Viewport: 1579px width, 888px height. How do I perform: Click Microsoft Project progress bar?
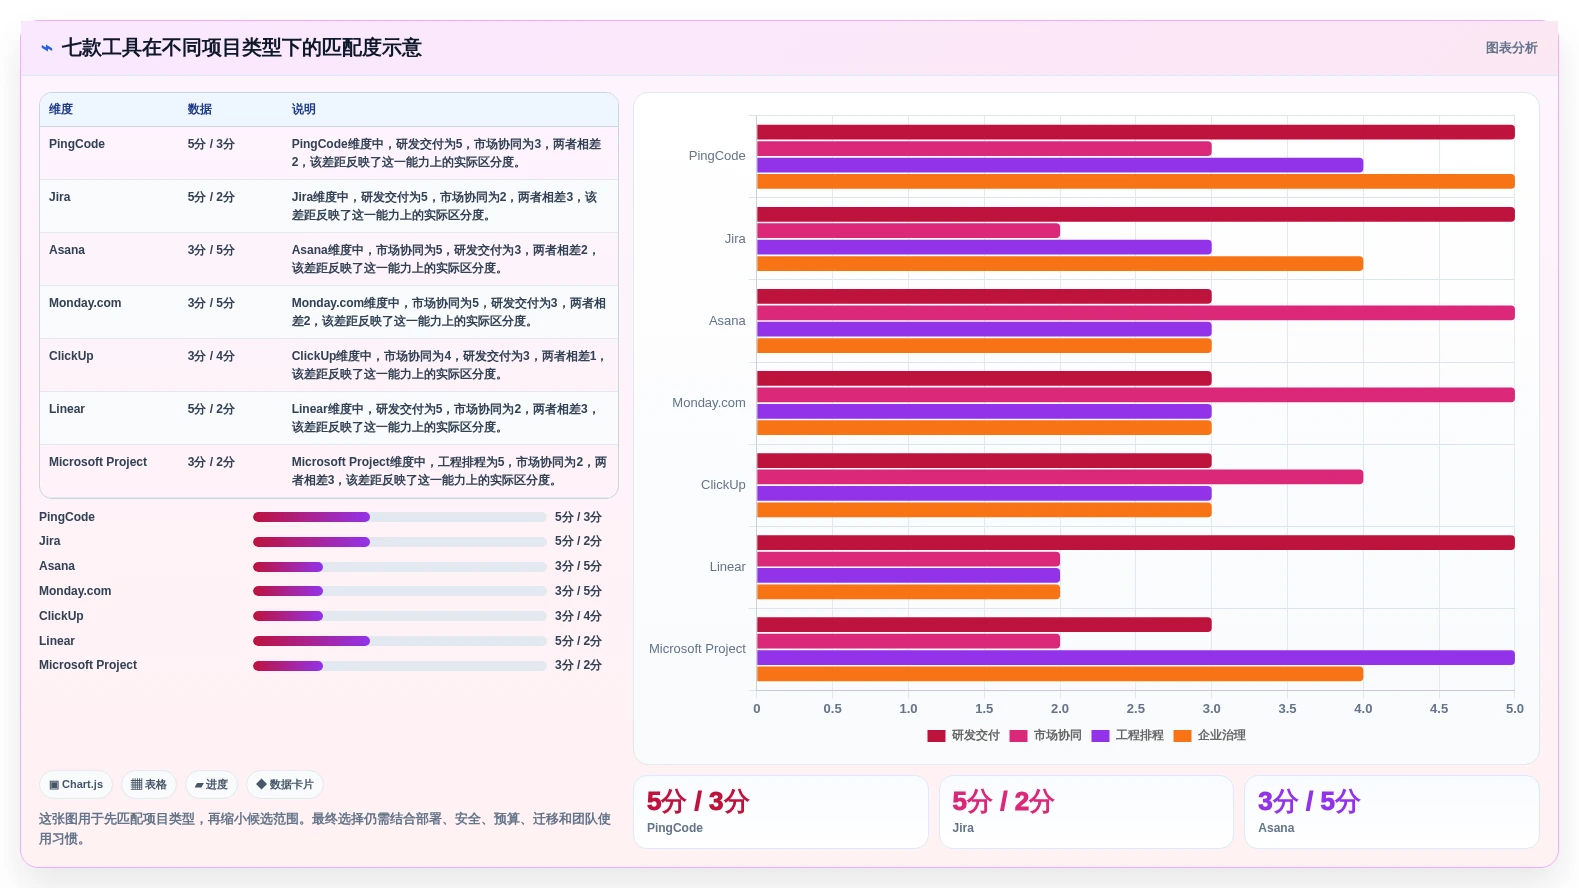click(x=399, y=666)
